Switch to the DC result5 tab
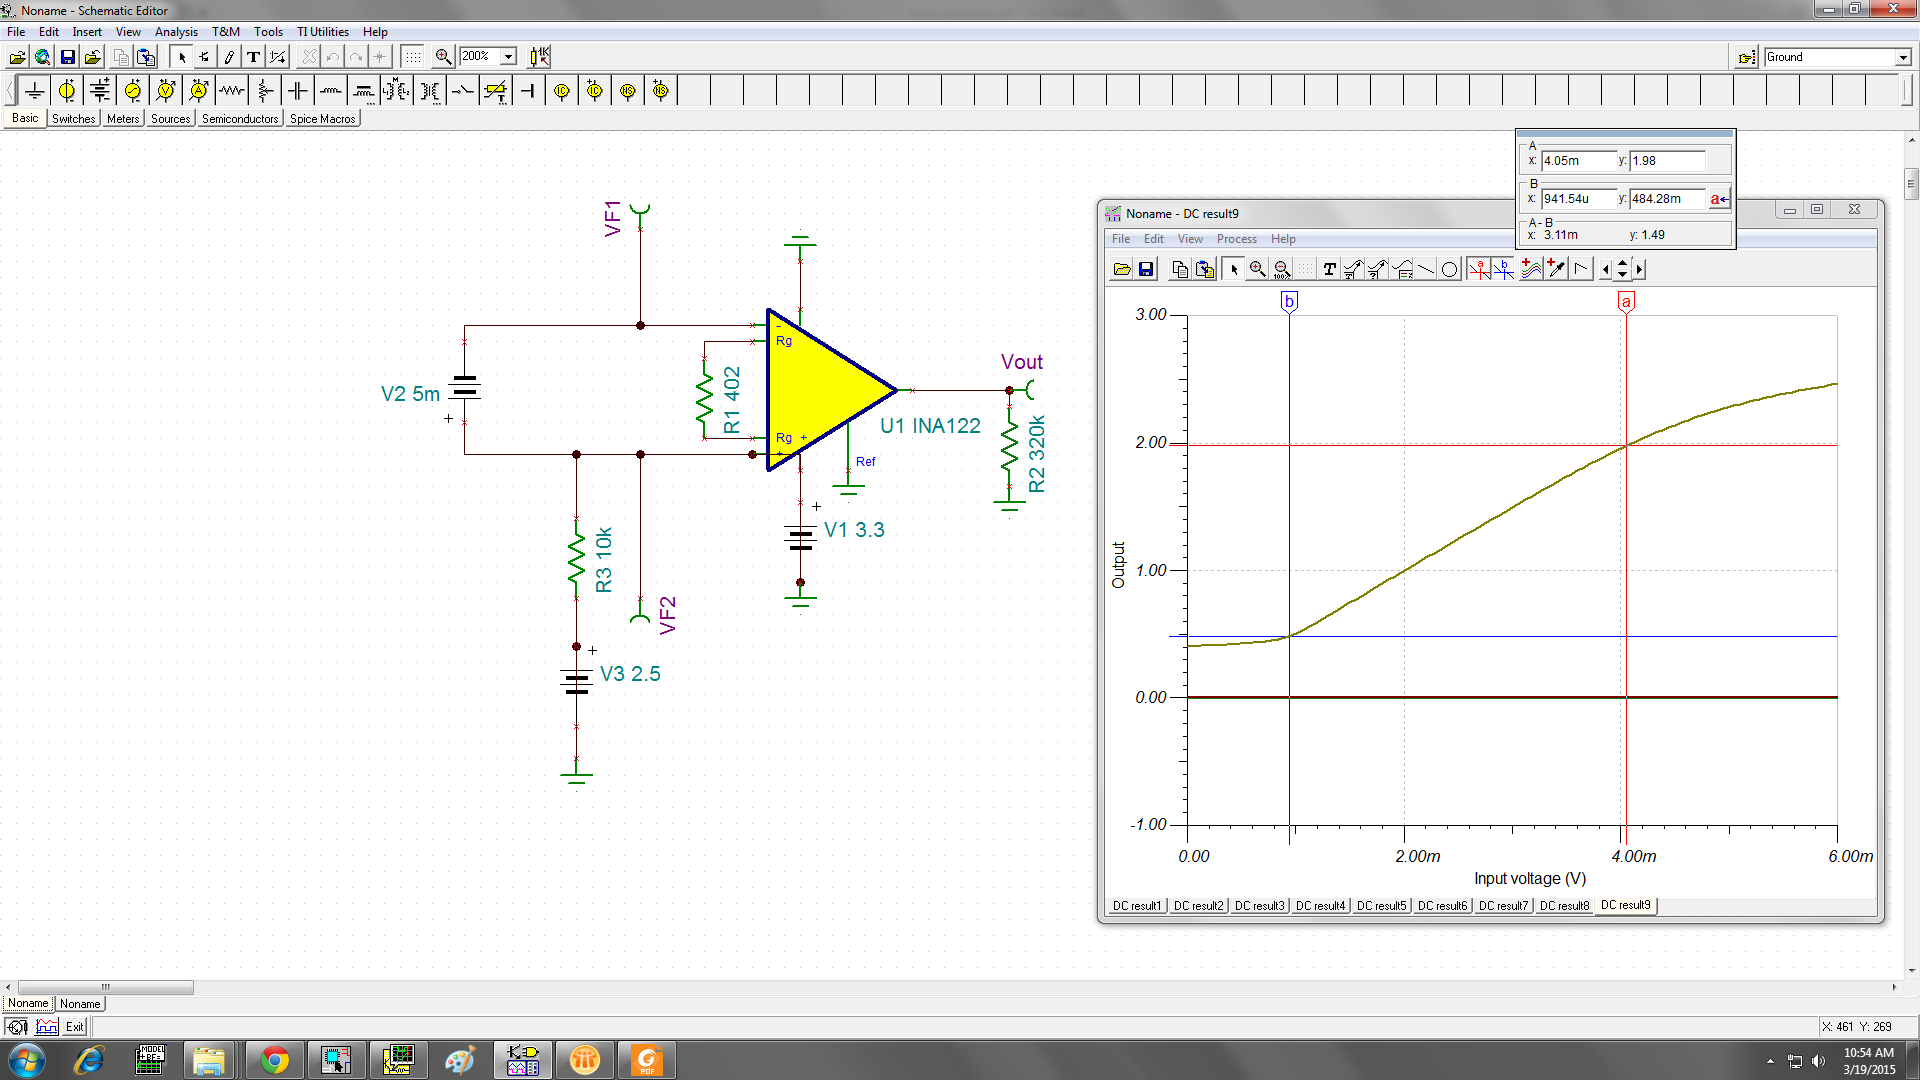1920x1080 pixels. pos(1381,906)
